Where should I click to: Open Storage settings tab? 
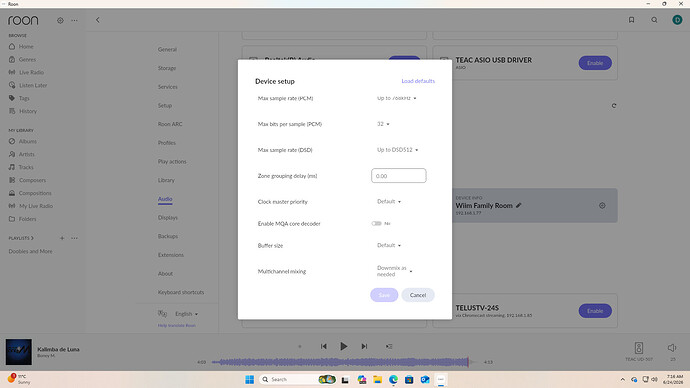(167, 68)
